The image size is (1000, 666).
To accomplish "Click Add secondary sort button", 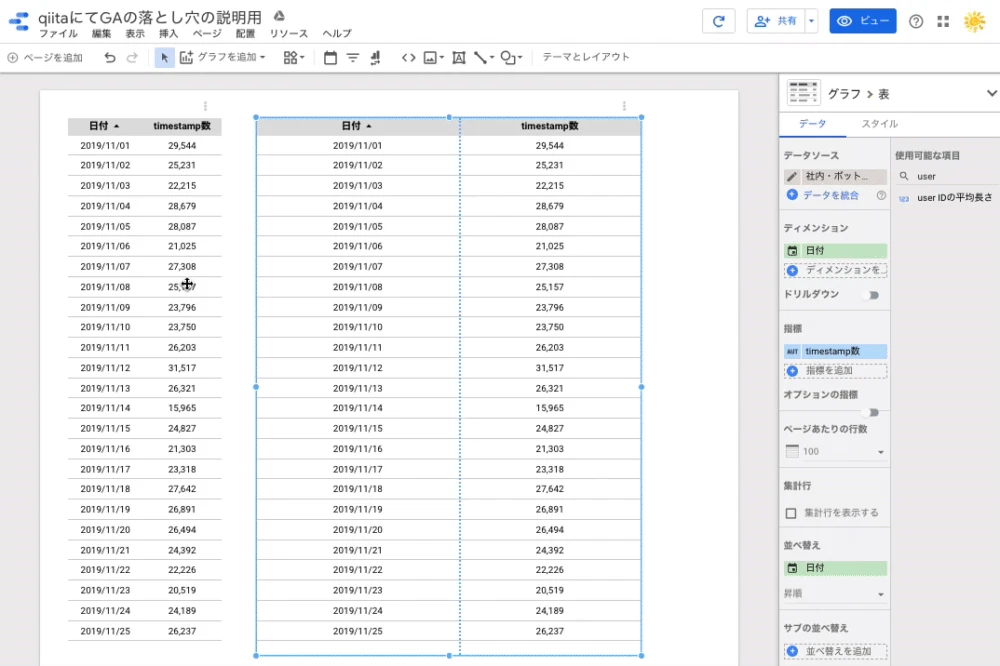I will [x=835, y=651].
